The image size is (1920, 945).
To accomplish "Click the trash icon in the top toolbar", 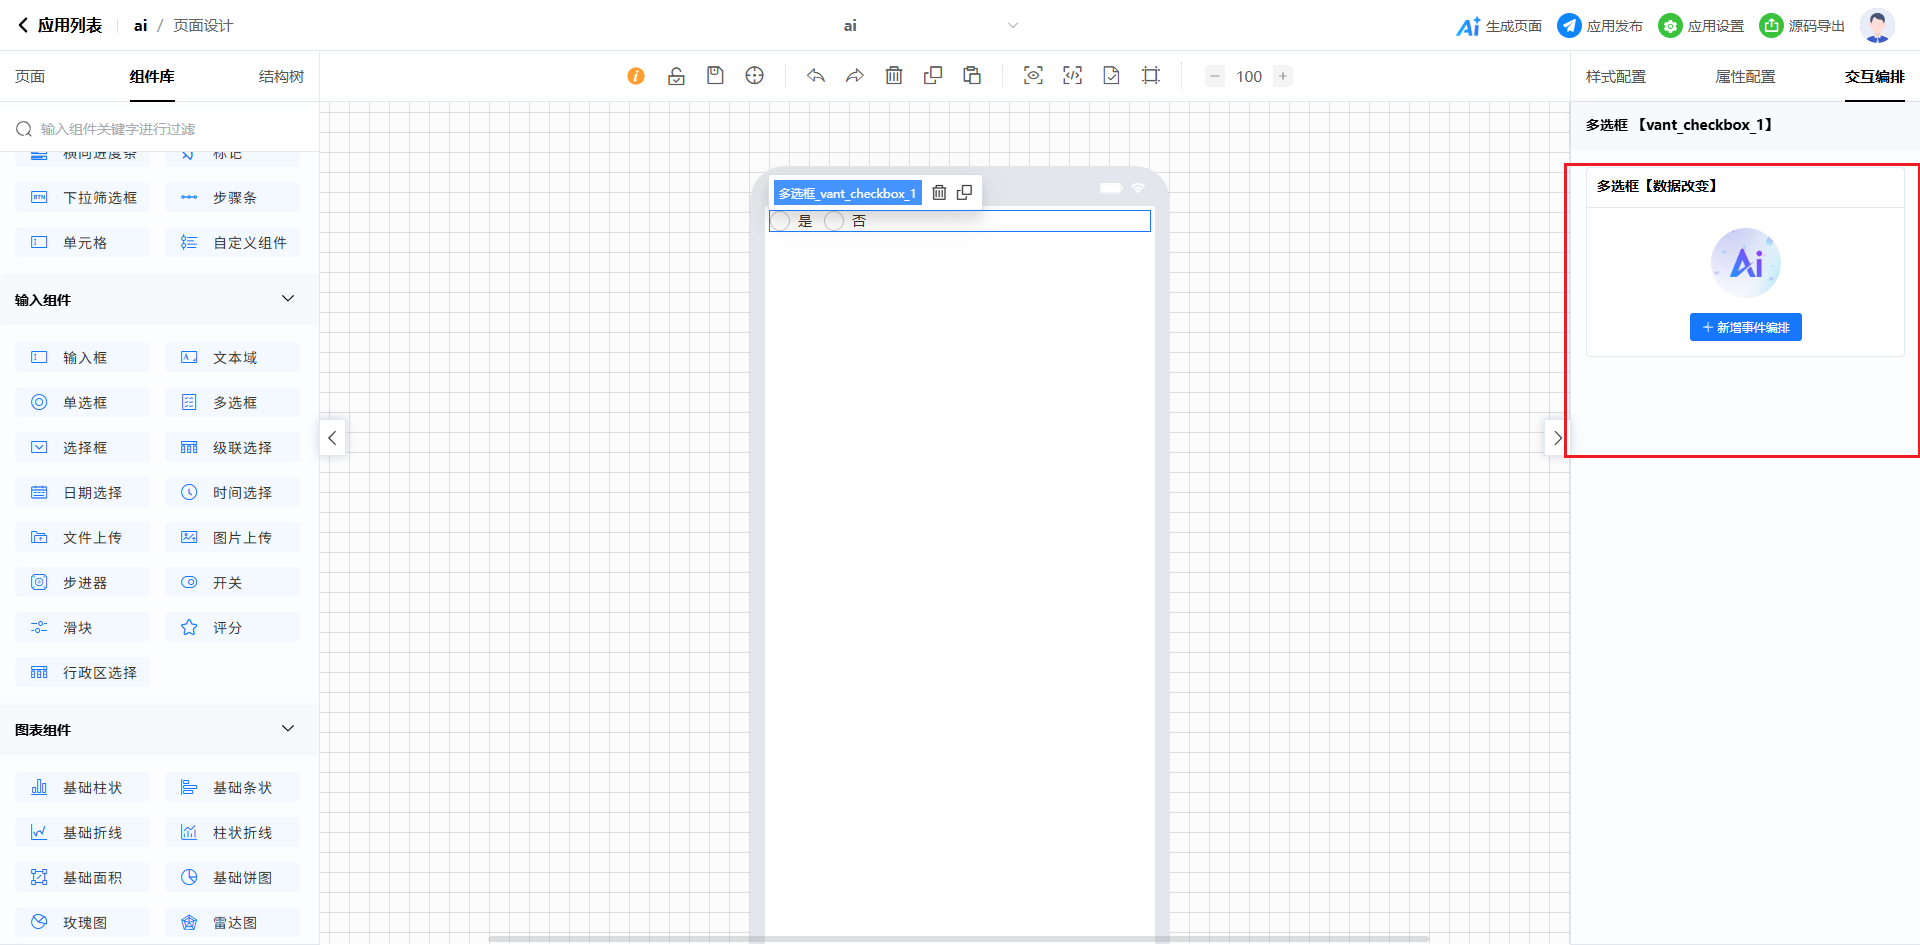I will point(894,76).
